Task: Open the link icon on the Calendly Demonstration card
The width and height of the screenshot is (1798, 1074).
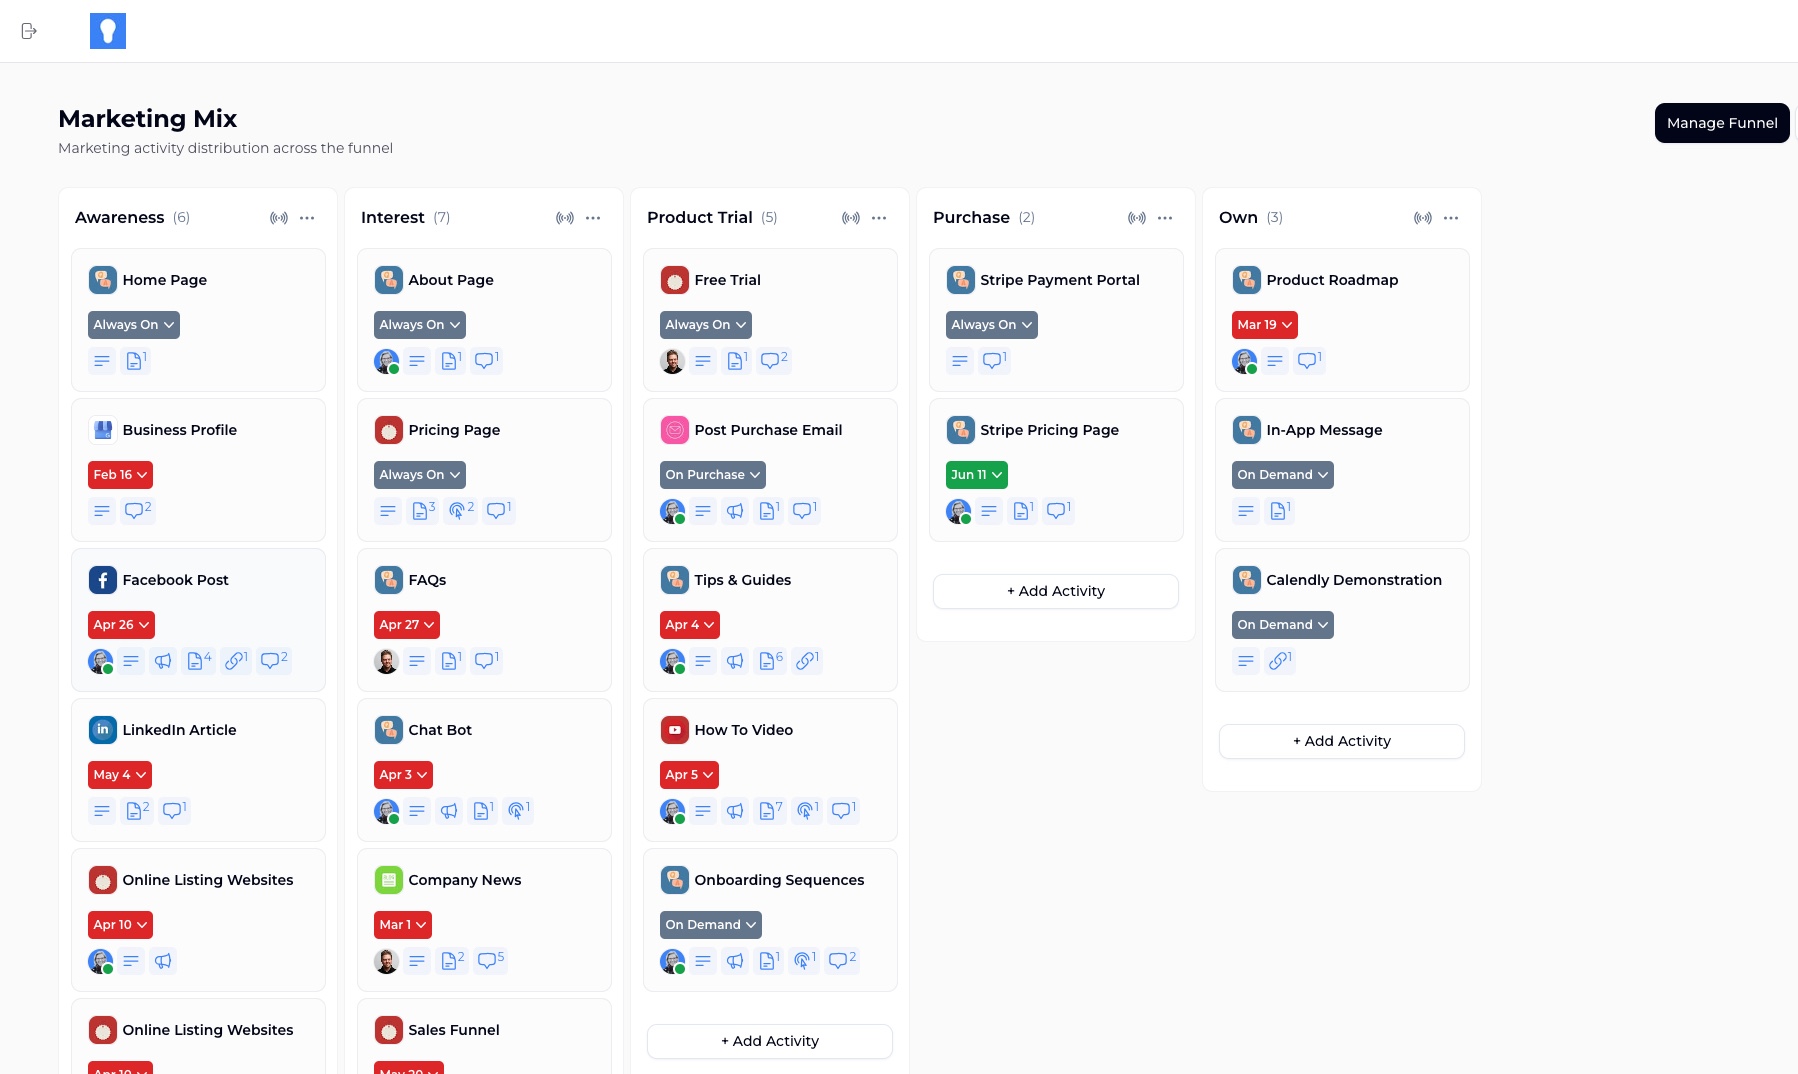Action: coord(1280,661)
